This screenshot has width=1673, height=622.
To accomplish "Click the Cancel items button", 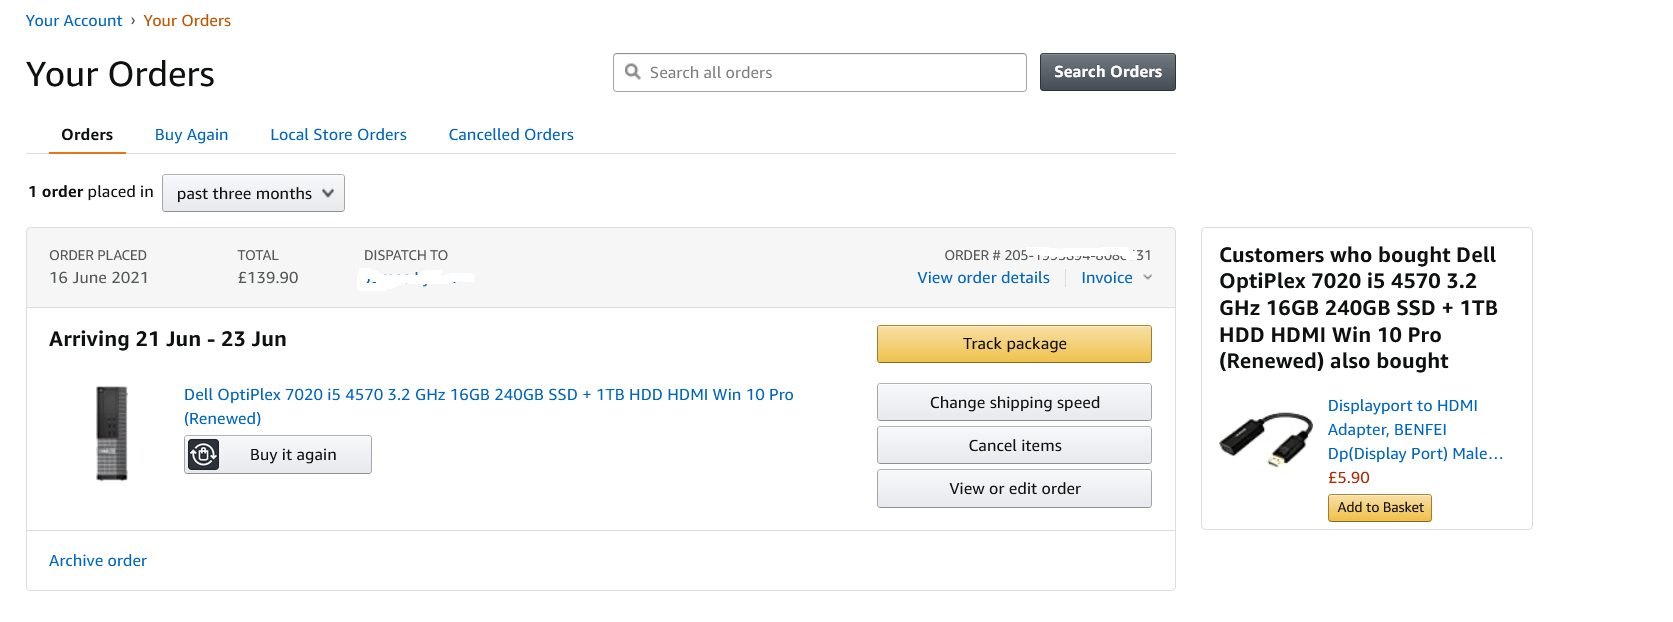I will pyautogui.click(x=1014, y=445).
